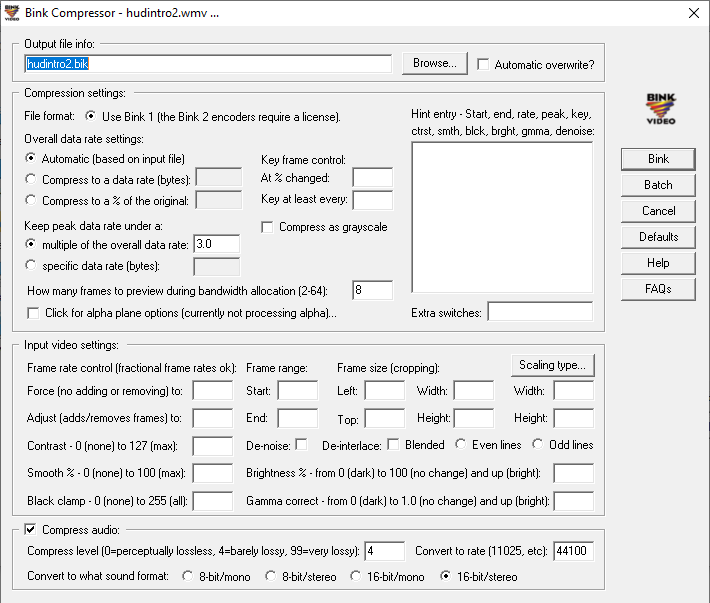Click the Extra switches input field
Screen dimensions: 710x603
point(539,313)
